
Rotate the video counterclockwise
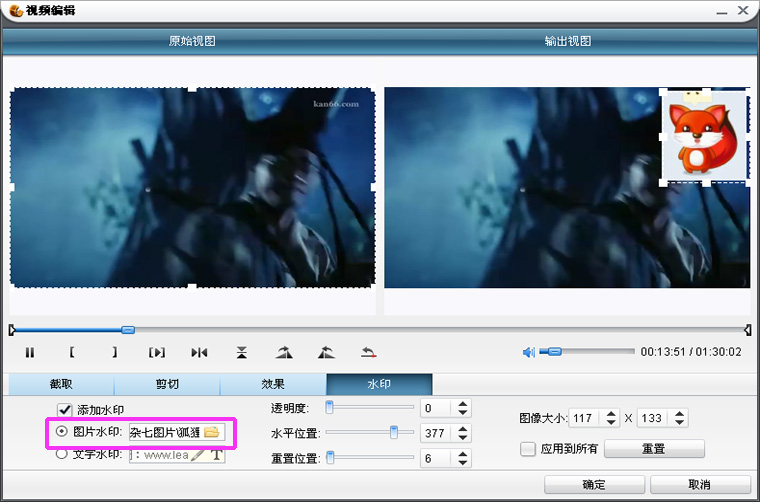point(326,352)
